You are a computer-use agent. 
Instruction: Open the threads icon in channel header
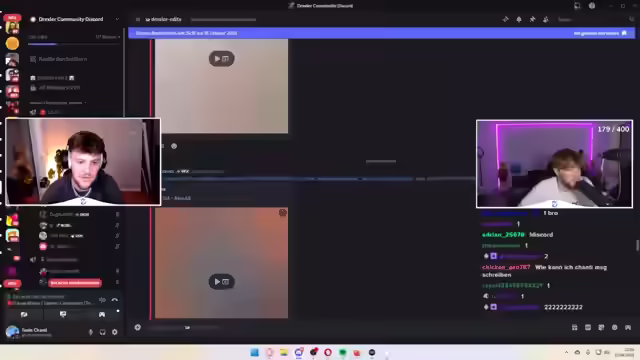(505, 19)
